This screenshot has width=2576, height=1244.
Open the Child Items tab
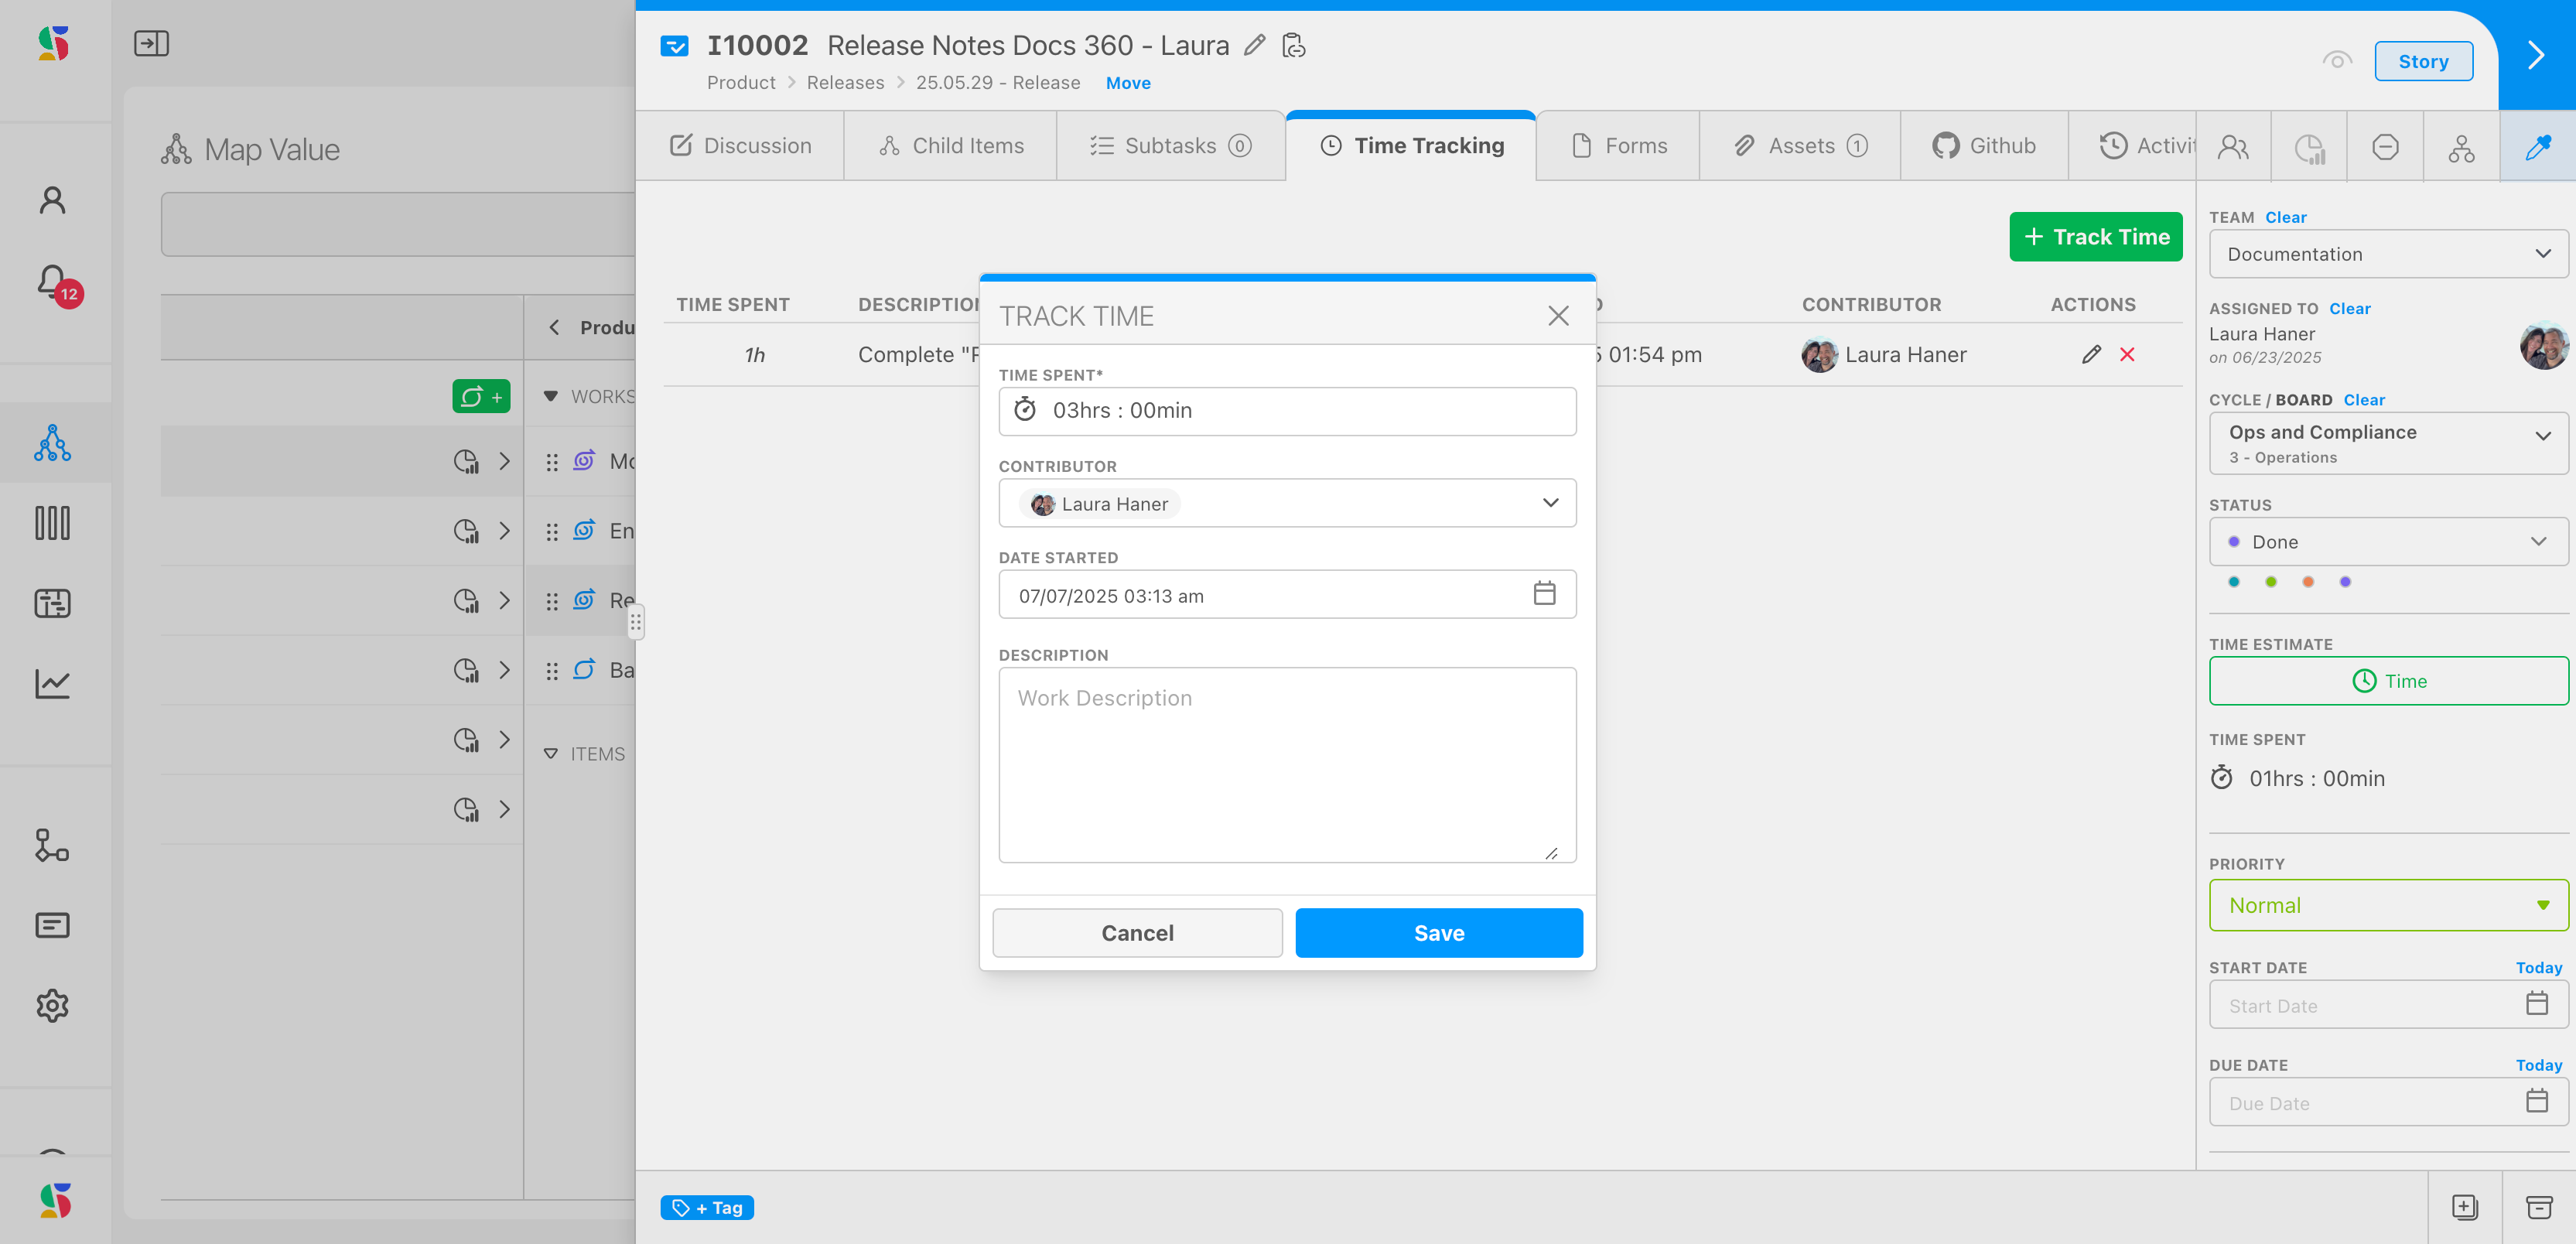951,146
